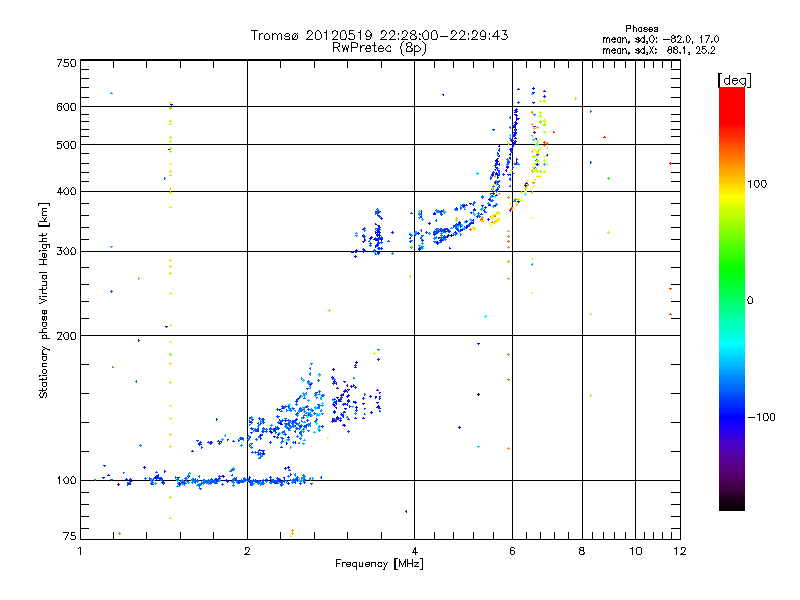The image size is (800, 600).
Task: Click the 'RwPretec (8p)' subtitle
Action: coord(379,48)
